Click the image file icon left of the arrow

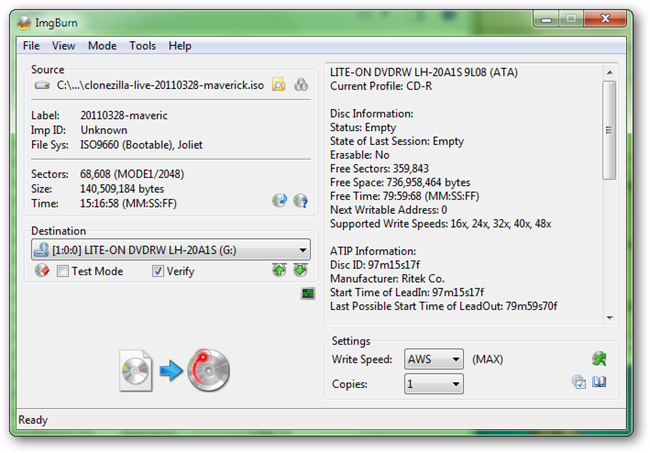point(136,371)
